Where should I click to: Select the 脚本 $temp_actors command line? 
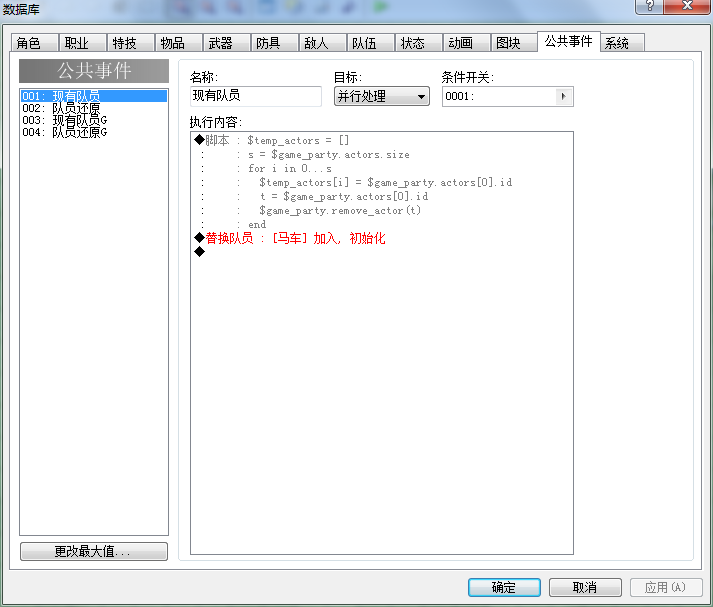tap(382, 140)
